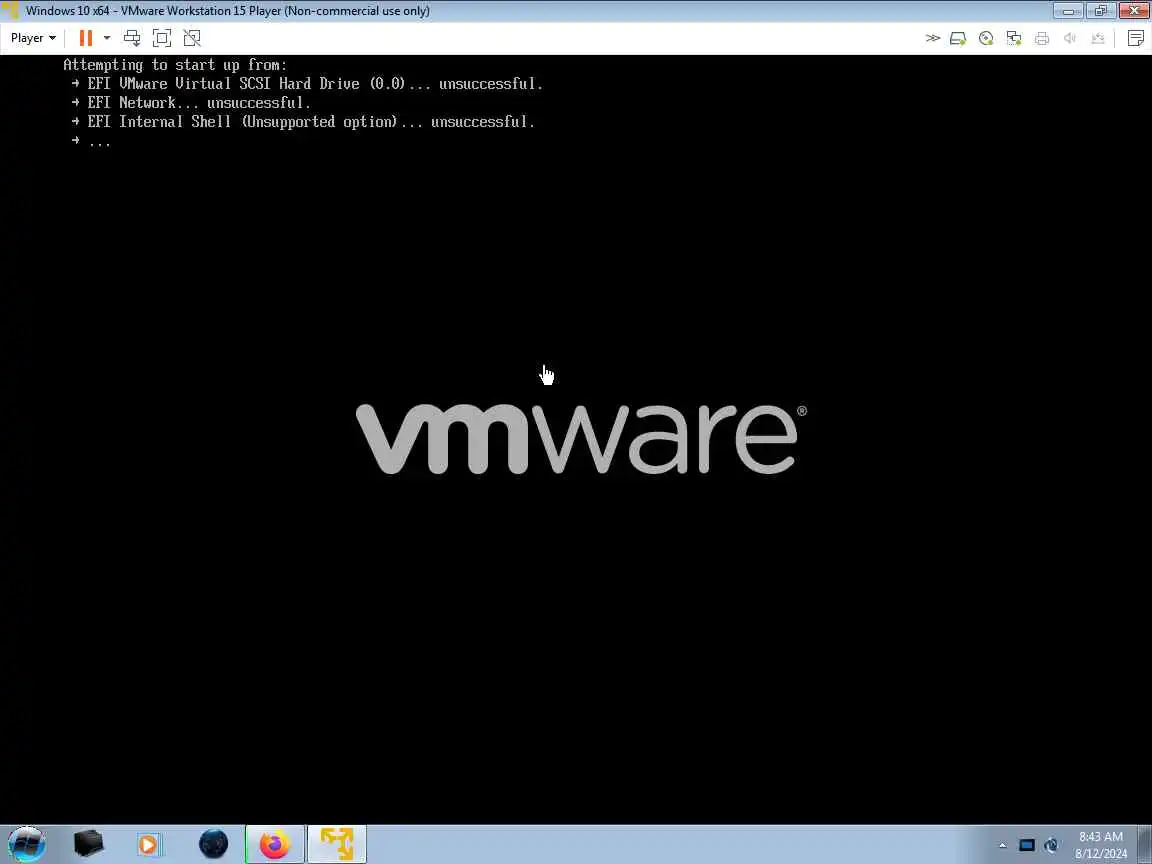
Task: Click the display tray icon
Action: tap(1026, 846)
